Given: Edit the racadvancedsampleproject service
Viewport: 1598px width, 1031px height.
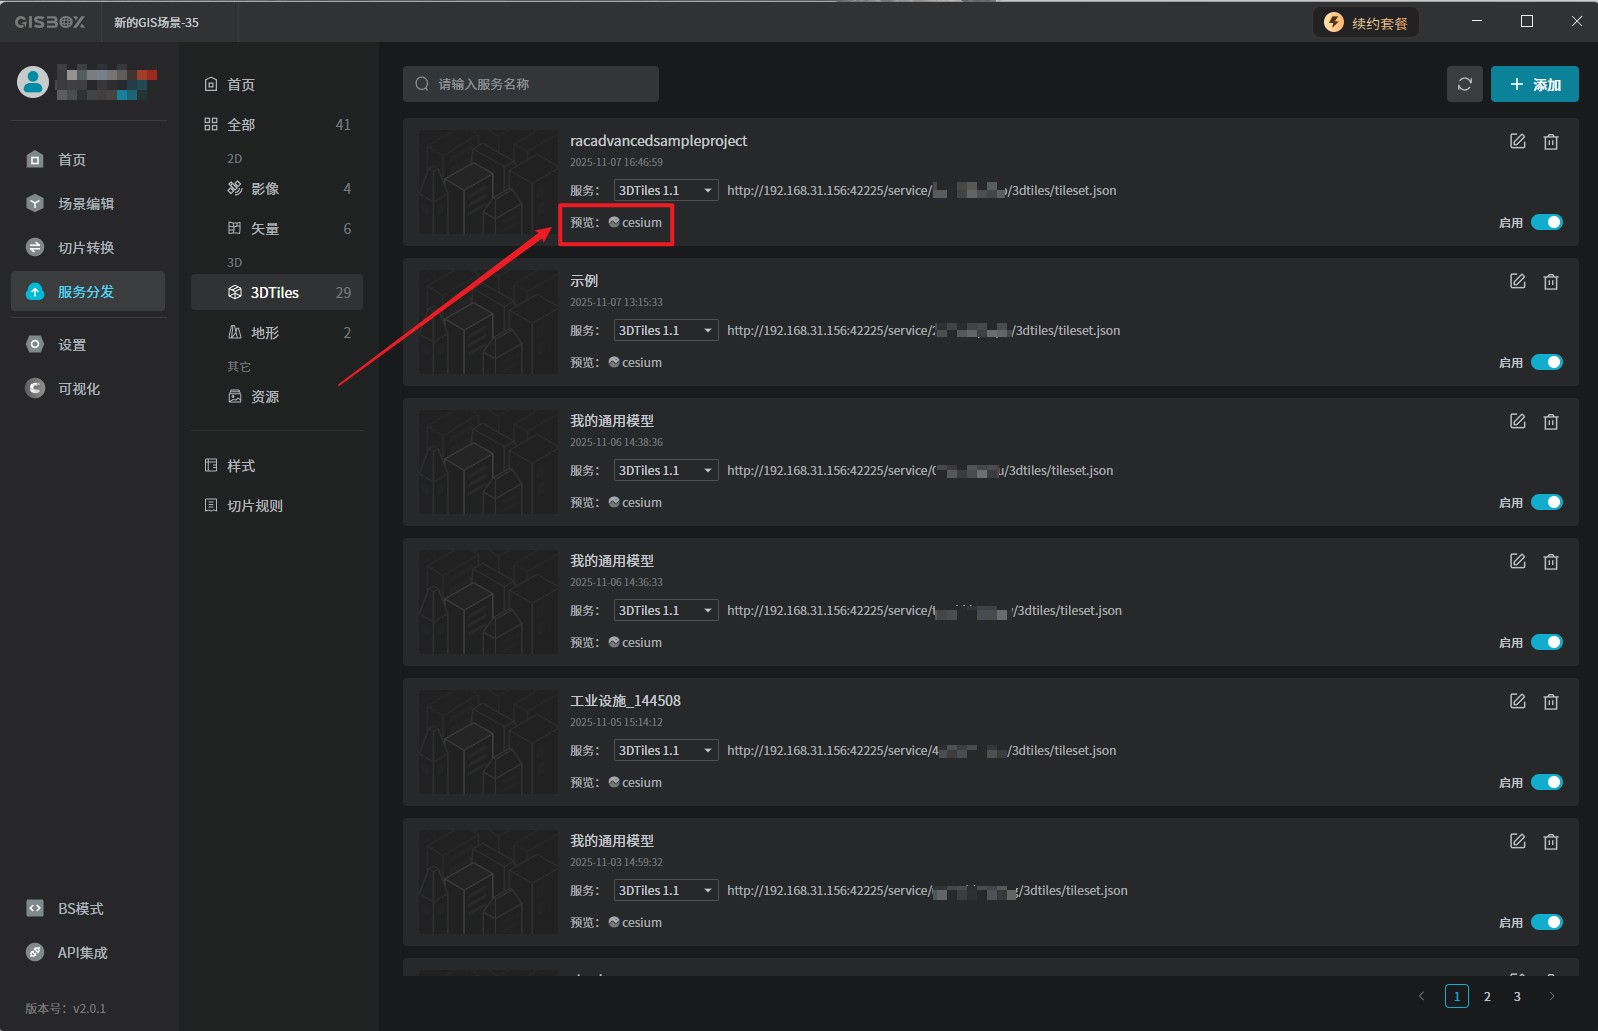Looking at the screenshot, I should tap(1517, 141).
